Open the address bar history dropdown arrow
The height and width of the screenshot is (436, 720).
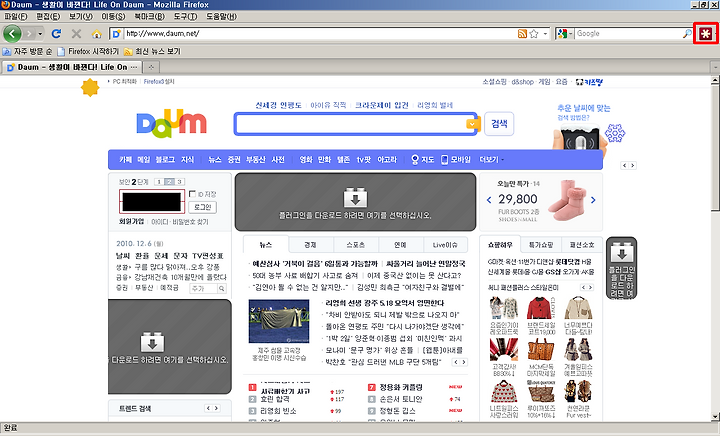click(546, 34)
